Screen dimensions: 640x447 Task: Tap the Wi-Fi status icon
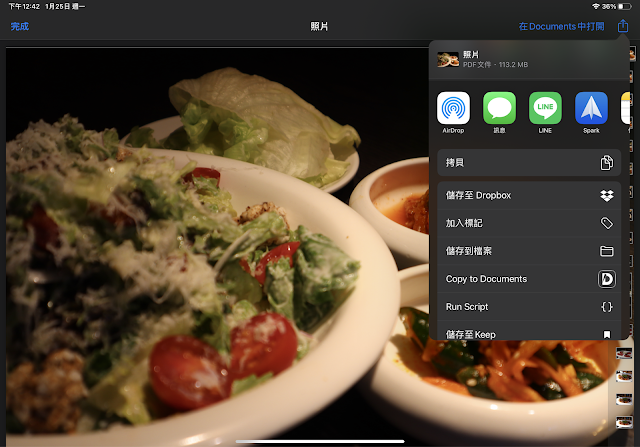click(x=596, y=7)
